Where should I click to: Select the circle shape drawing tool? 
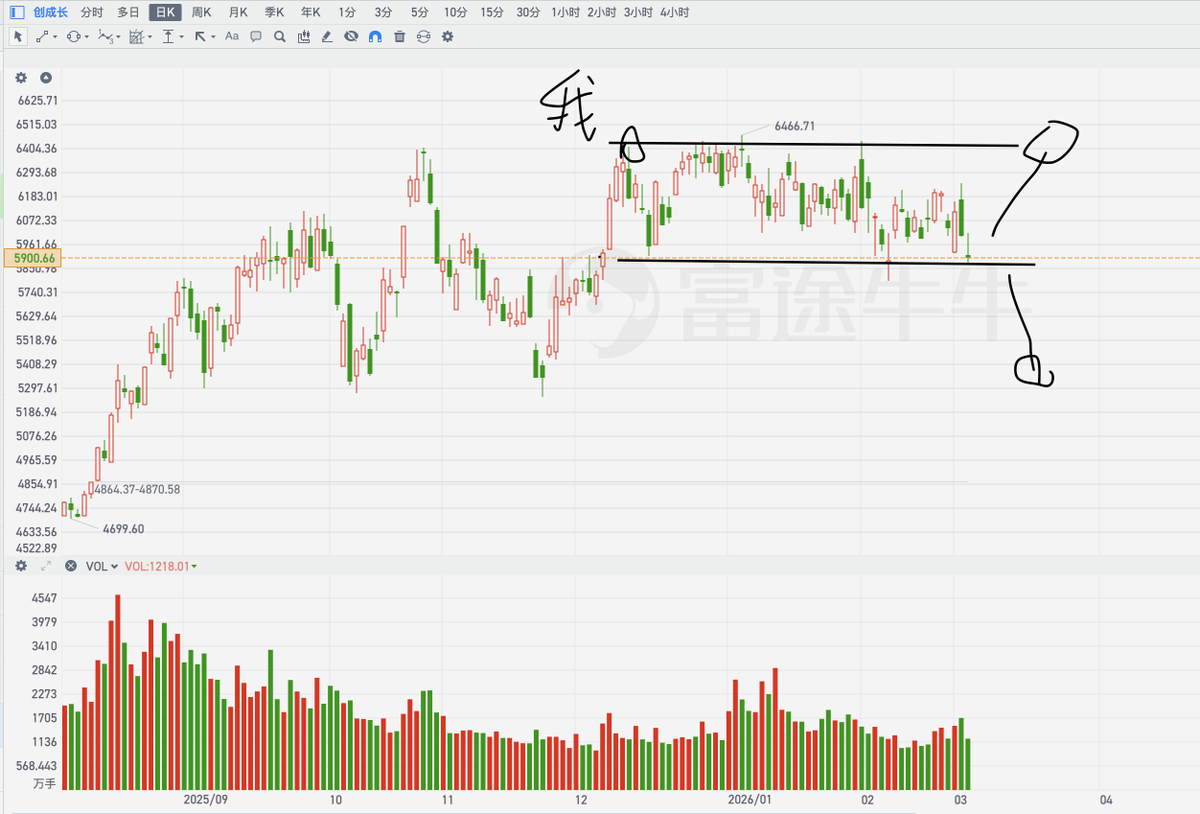pos(74,36)
